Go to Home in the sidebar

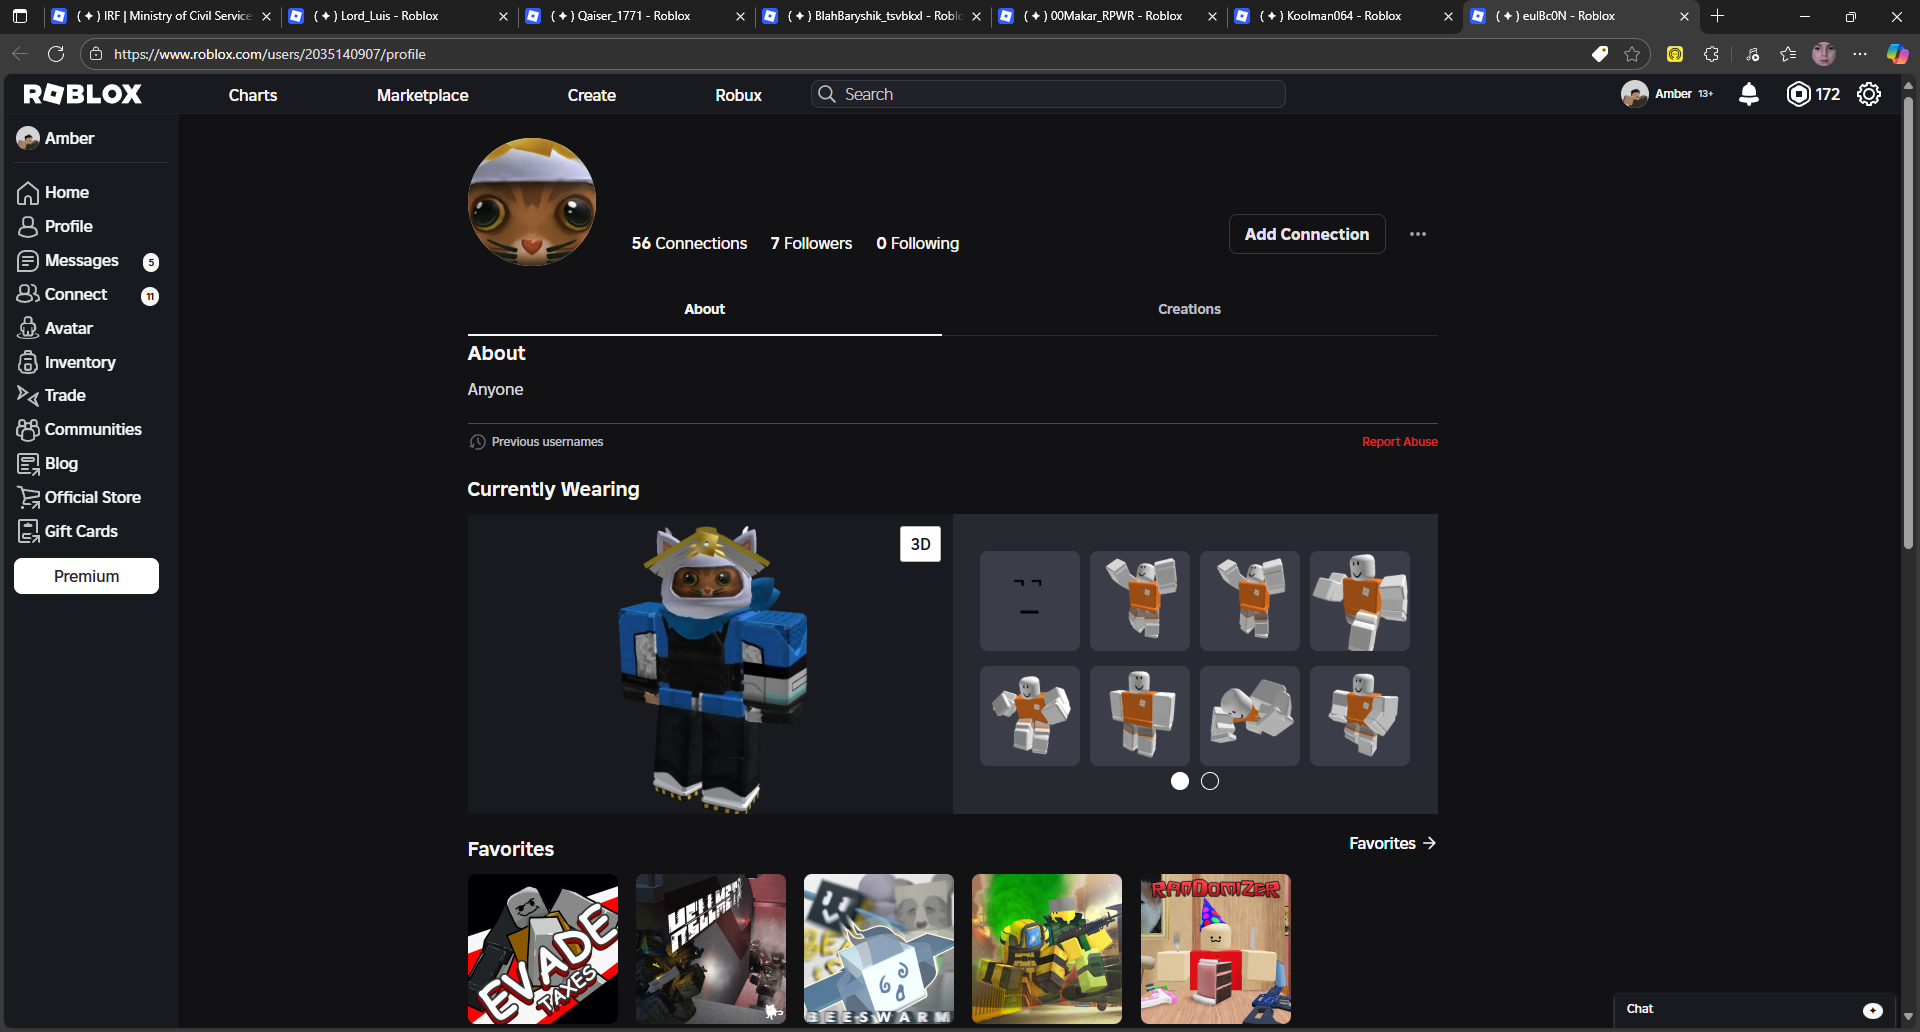67,192
